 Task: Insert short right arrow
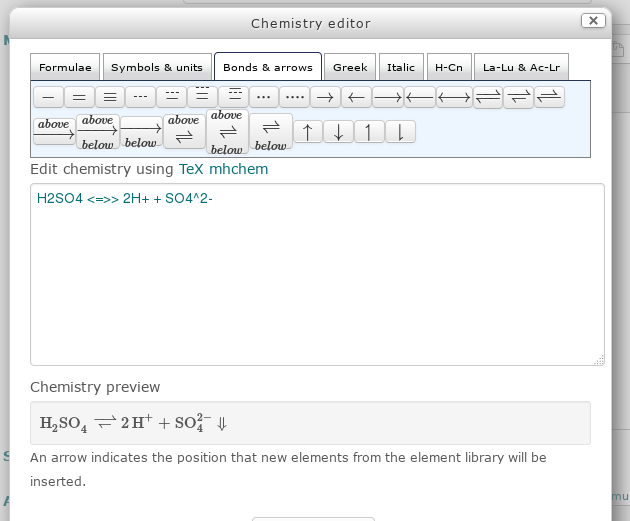click(x=325, y=97)
